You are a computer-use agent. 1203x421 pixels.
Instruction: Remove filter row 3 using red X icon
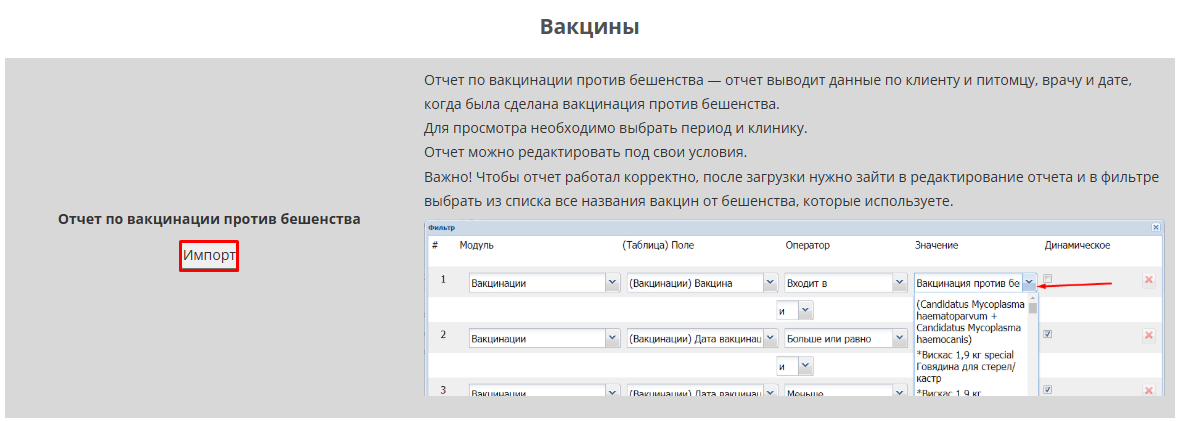(x=1148, y=390)
